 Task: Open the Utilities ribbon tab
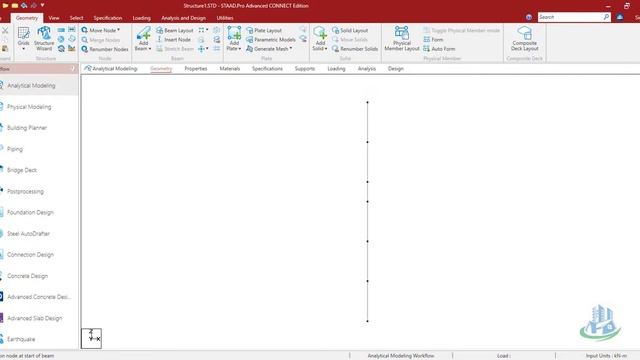tap(225, 18)
